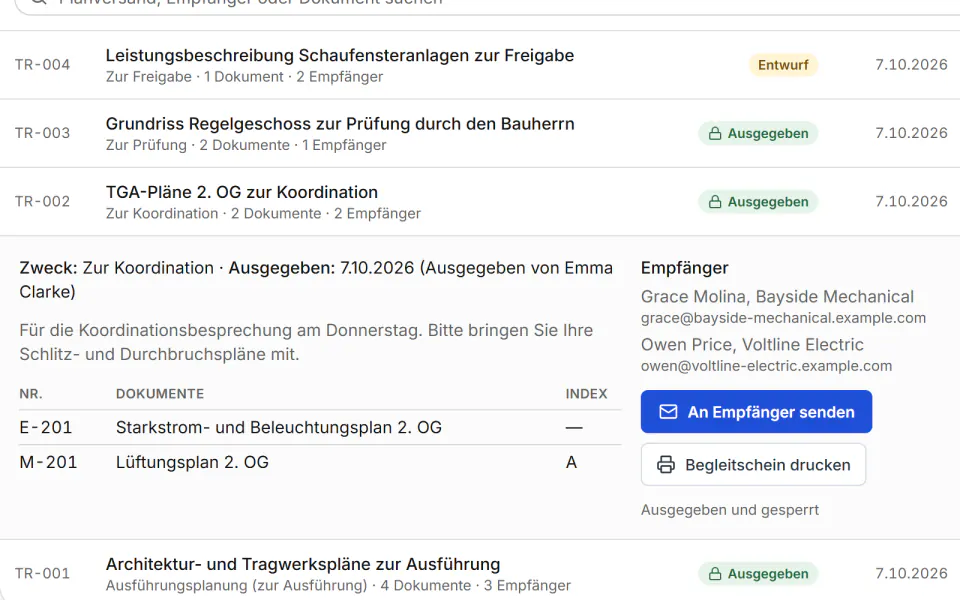Click index value A of M-201
The width and height of the screenshot is (960, 600).
(571, 462)
